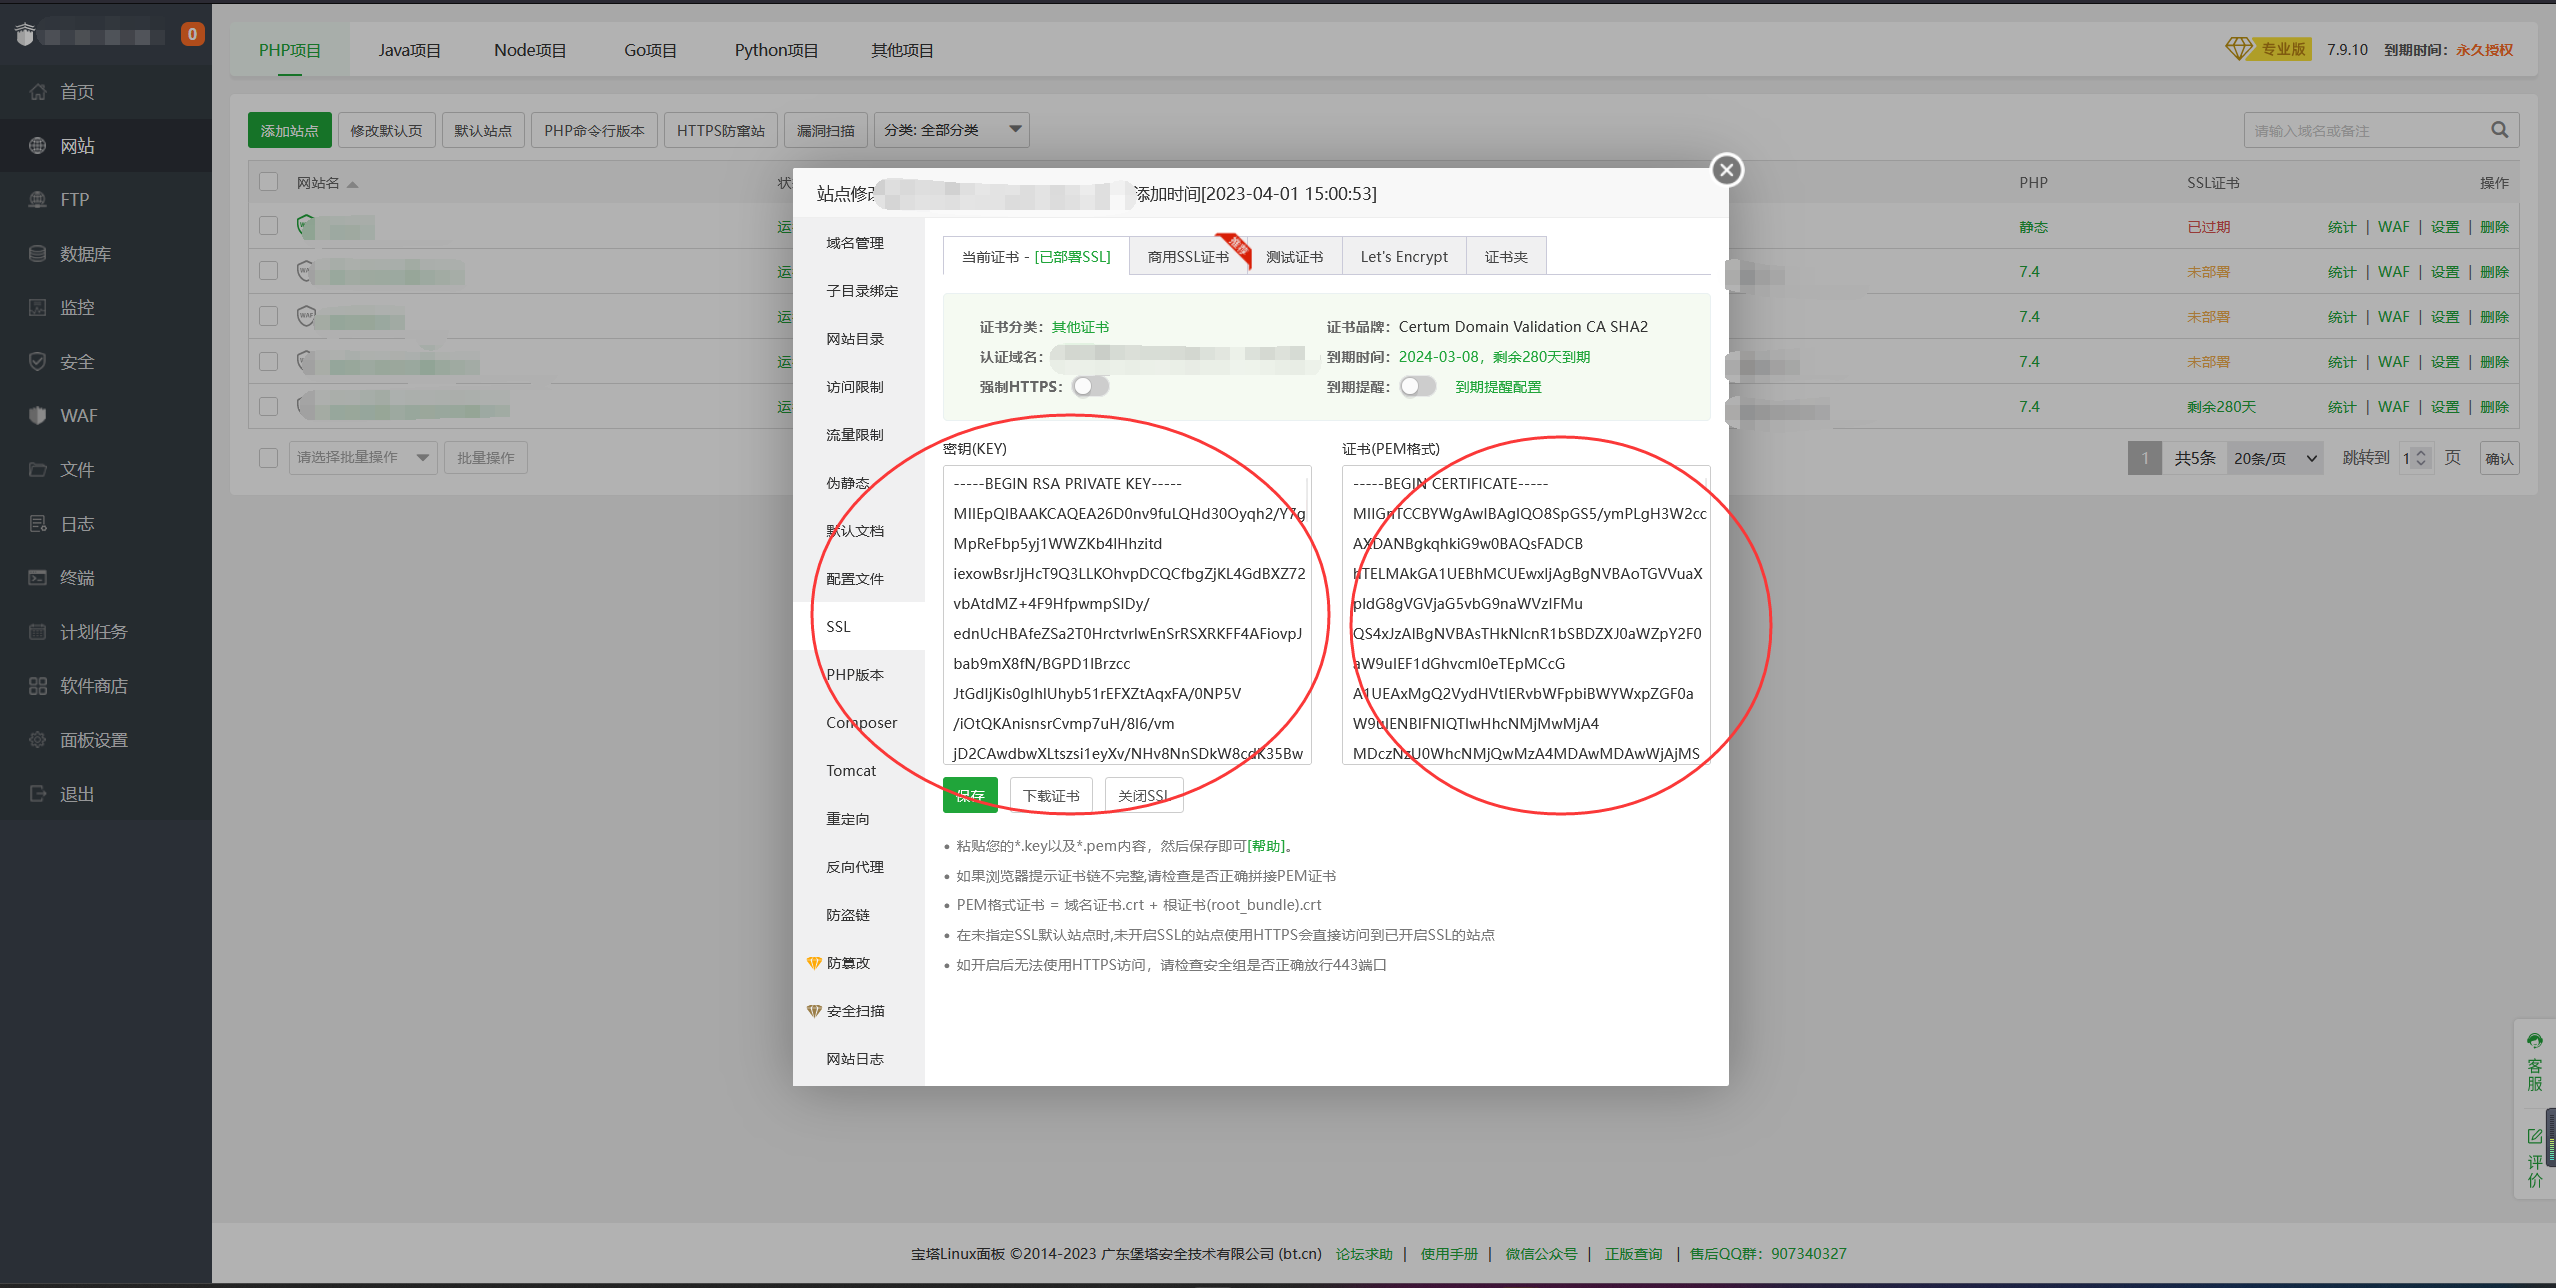Open the 论坛求助 footer link

pos(1364,1254)
